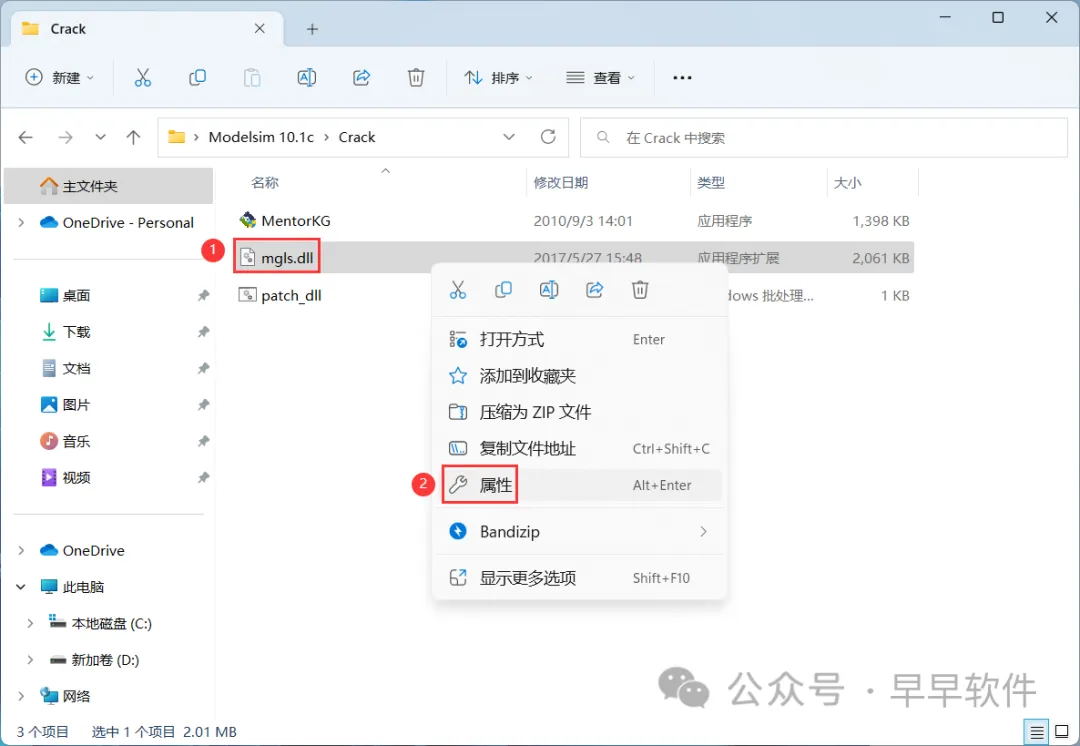Viewport: 1080px width, 746px height.
Task: Click the pin icon next to 文档
Action: tap(203, 369)
